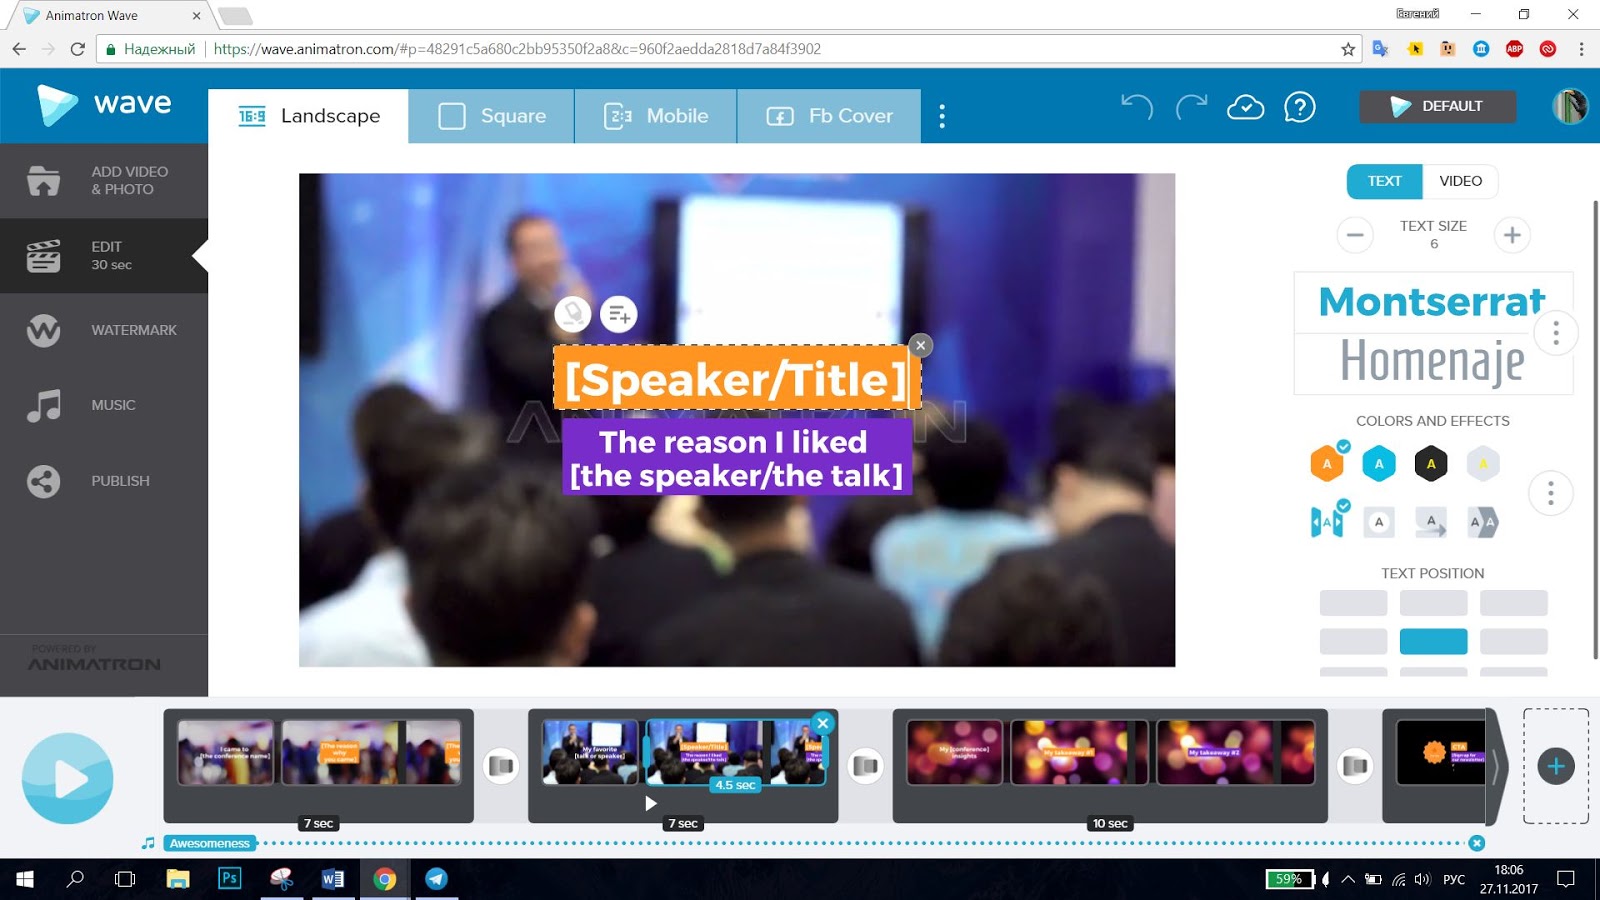
Task: Select the light gray text color style
Action: pyautogui.click(x=1483, y=463)
